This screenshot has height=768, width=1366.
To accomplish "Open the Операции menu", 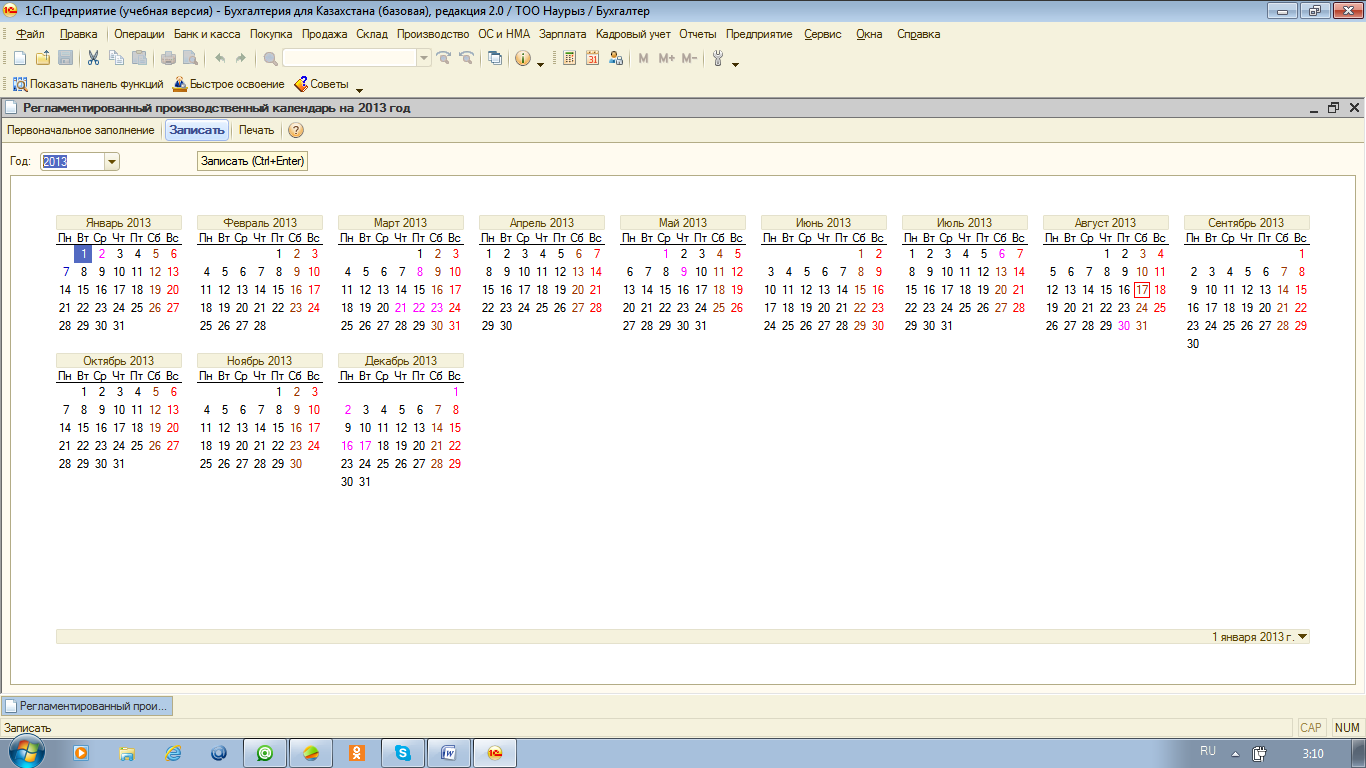I will click(x=139, y=34).
